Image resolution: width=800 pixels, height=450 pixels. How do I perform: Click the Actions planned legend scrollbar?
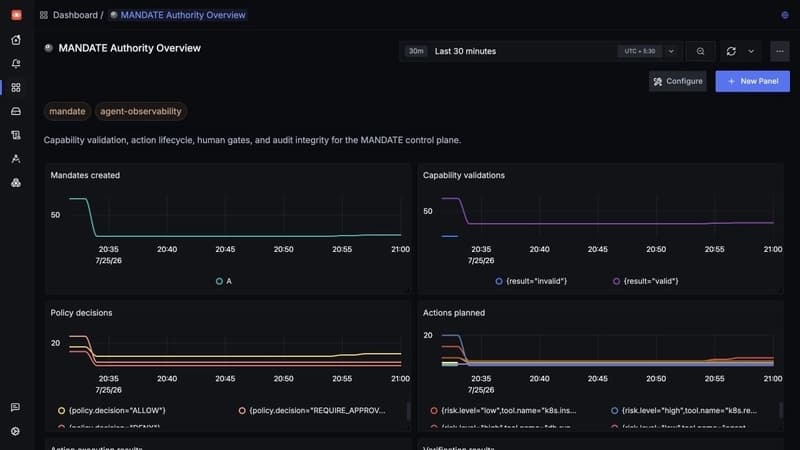pyautogui.click(x=780, y=411)
